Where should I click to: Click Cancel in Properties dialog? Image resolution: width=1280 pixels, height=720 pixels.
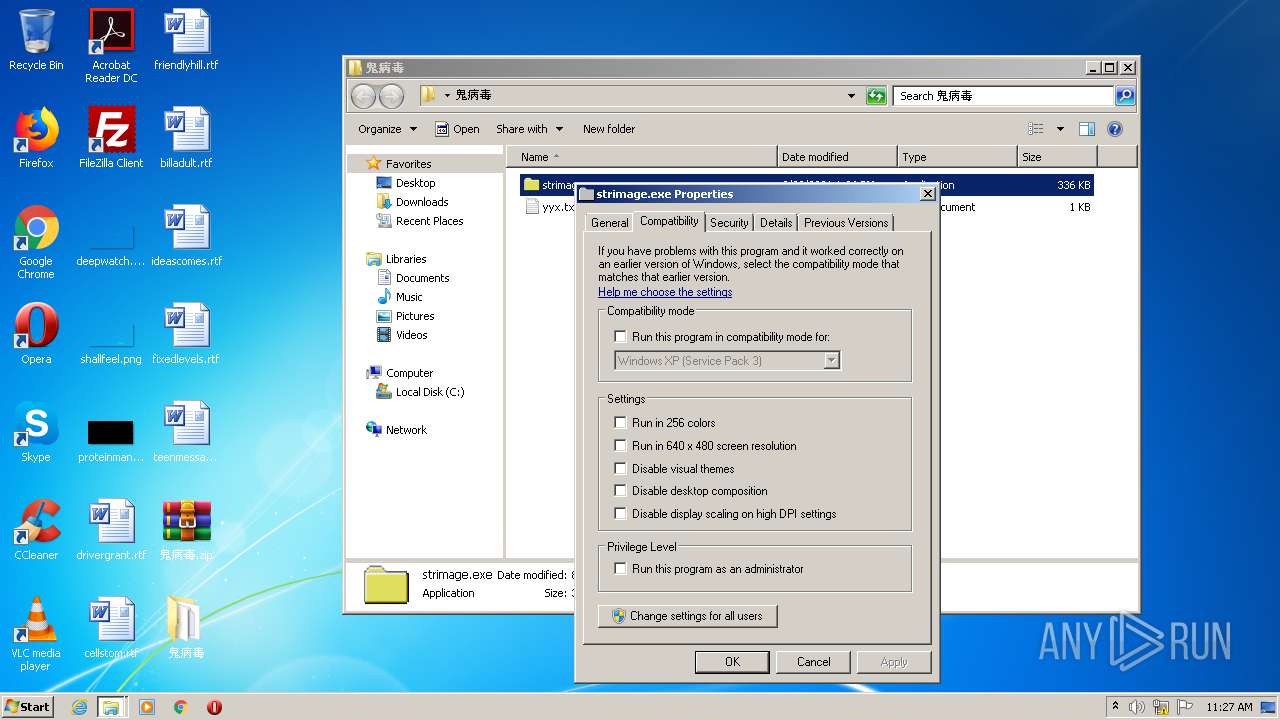[x=813, y=662]
